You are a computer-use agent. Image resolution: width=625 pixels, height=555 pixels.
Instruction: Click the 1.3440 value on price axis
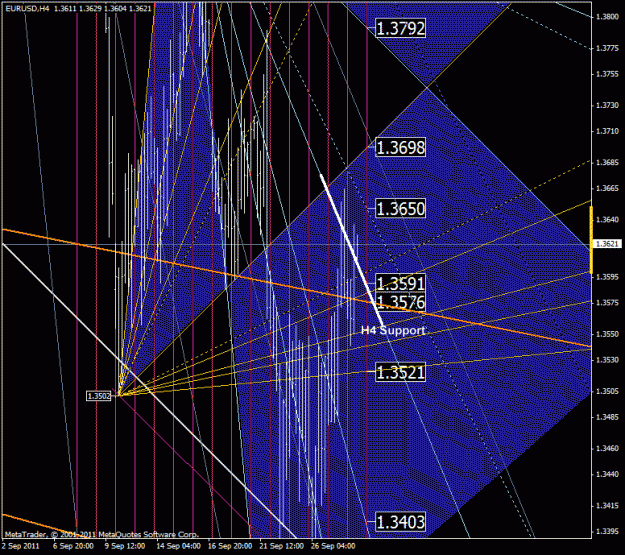(607, 474)
